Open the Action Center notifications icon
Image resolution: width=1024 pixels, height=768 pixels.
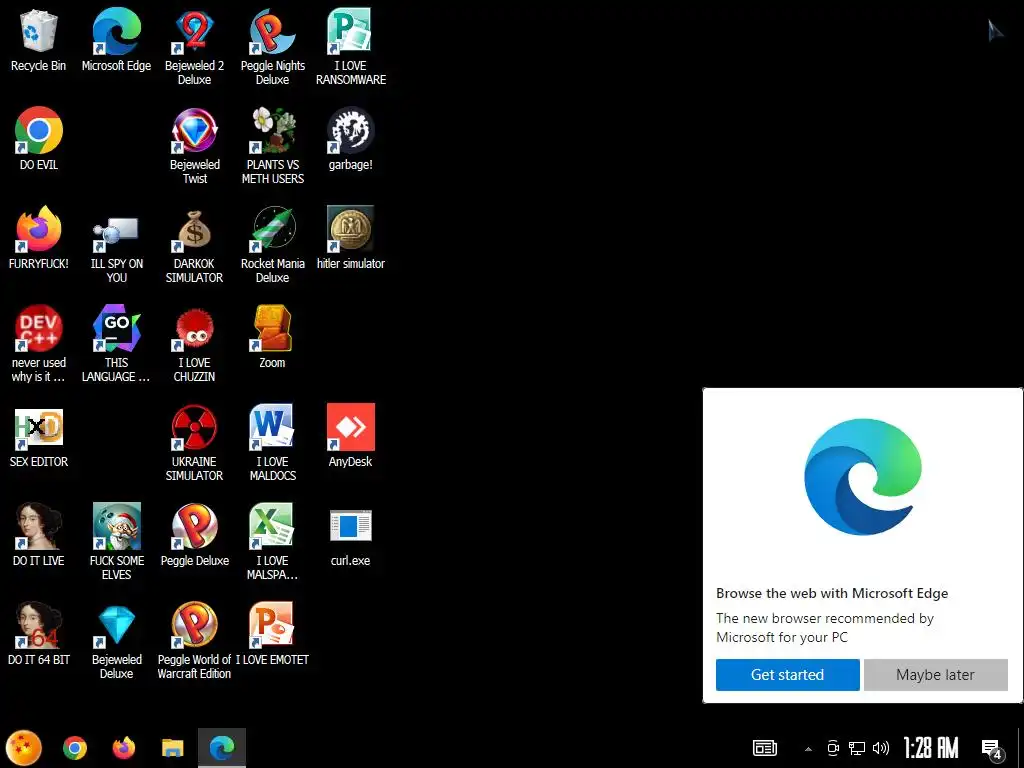[x=992, y=749]
